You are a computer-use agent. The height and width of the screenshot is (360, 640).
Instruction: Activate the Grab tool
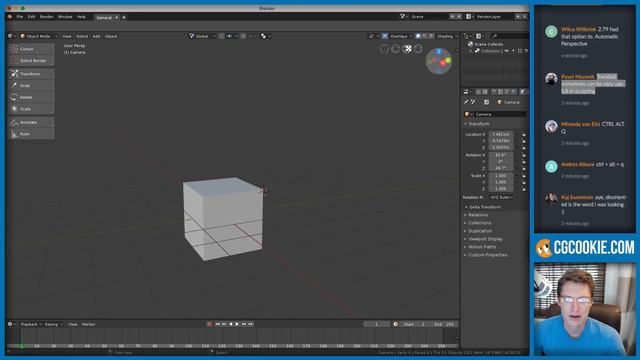click(31, 86)
